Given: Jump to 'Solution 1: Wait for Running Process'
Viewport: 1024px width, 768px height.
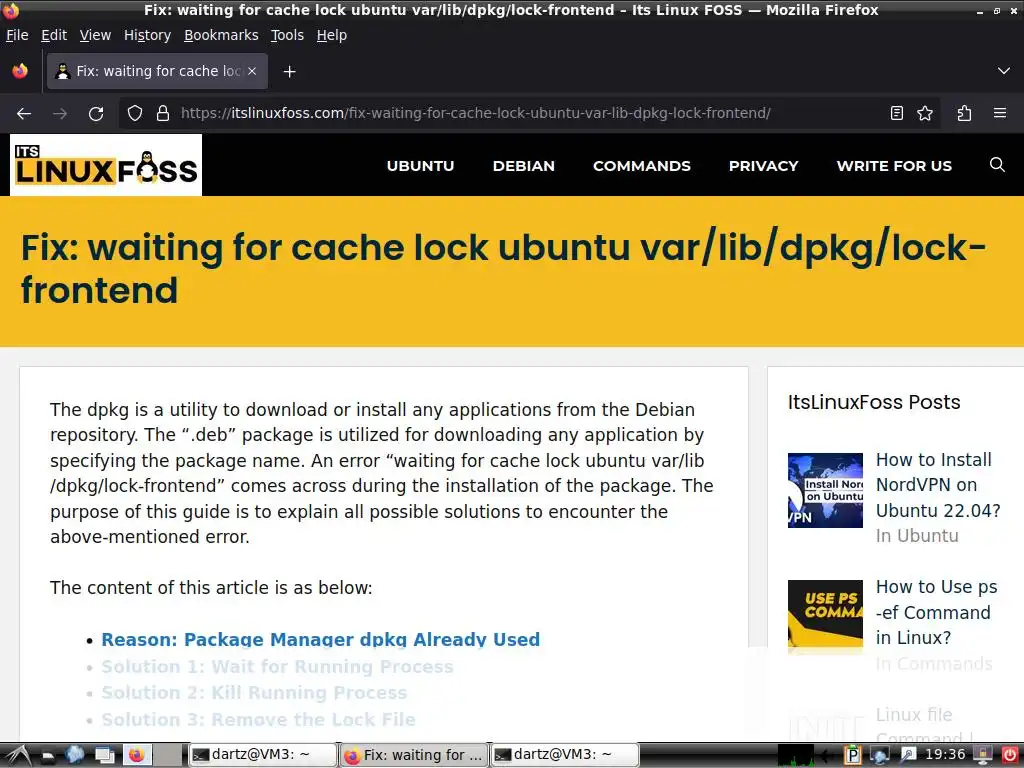Looking at the screenshot, I should 277,666.
